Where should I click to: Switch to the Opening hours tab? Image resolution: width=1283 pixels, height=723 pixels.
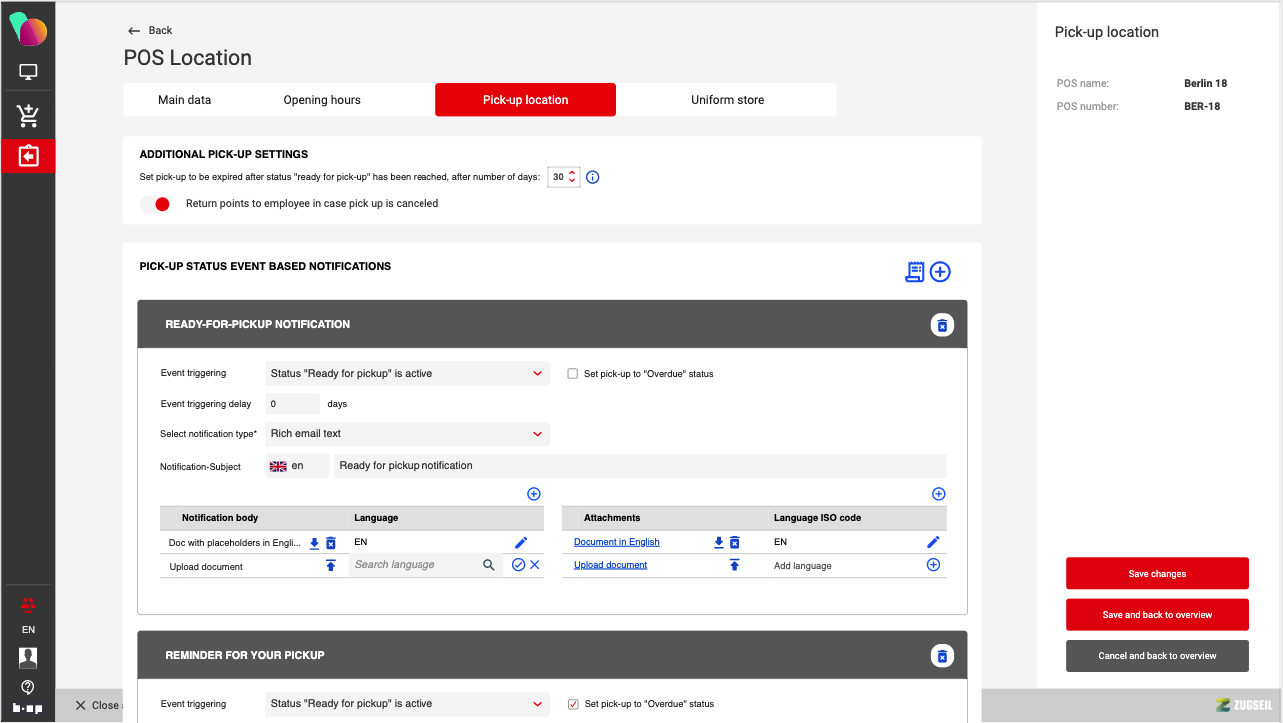tap(322, 100)
